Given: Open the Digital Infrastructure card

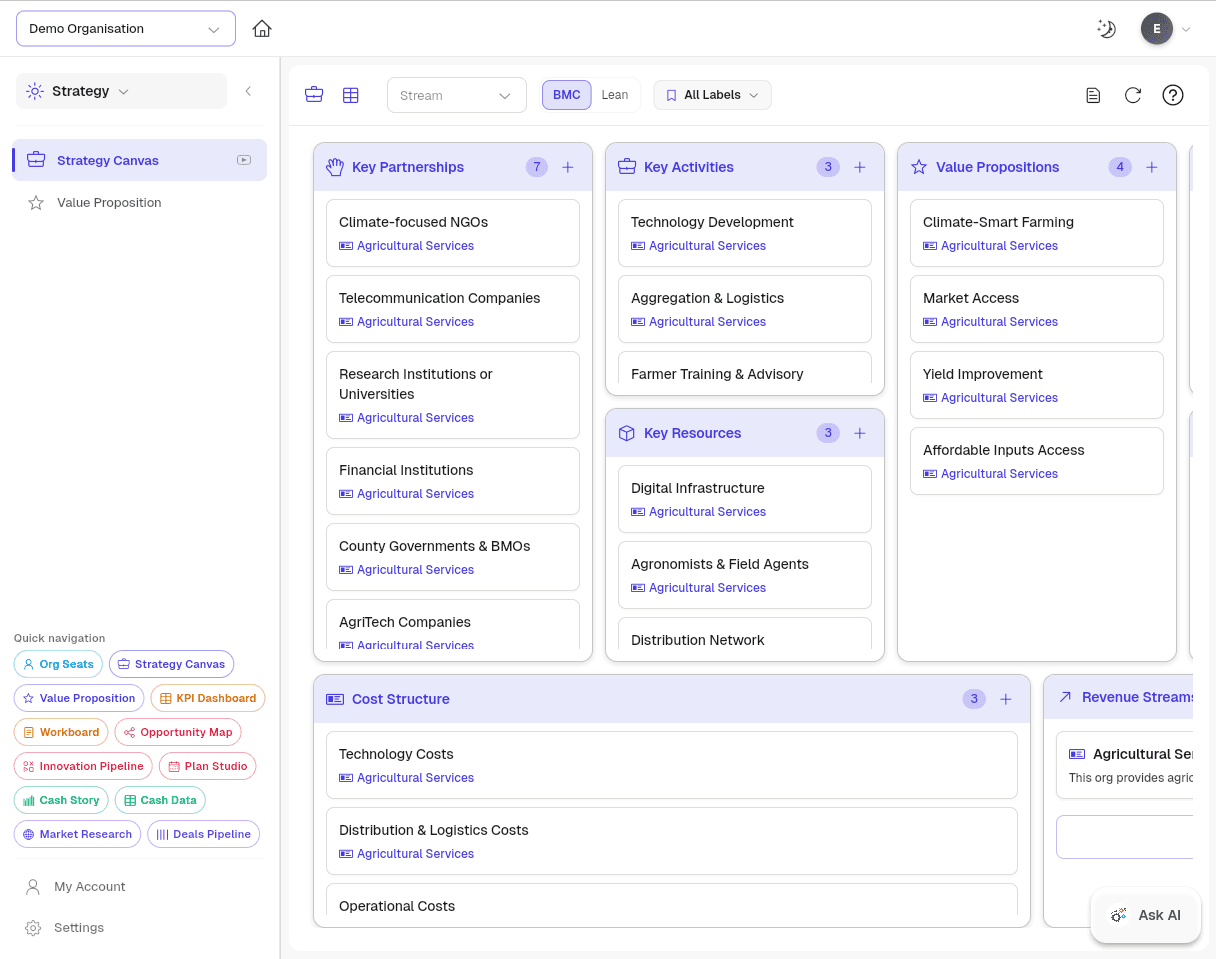Looking at the screenshot, I should coord(745,499).
